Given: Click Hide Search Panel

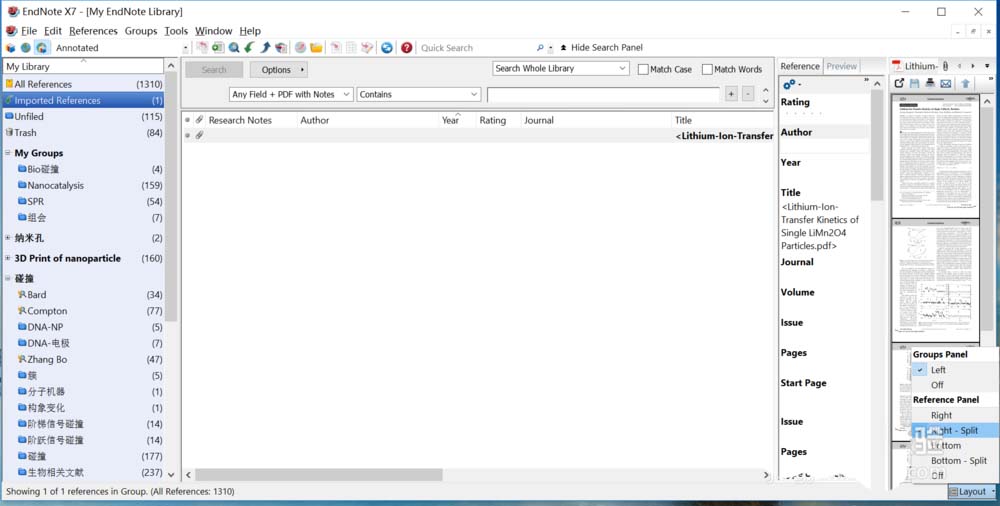Looking at the screenshot, I should (x=601, y=48).
